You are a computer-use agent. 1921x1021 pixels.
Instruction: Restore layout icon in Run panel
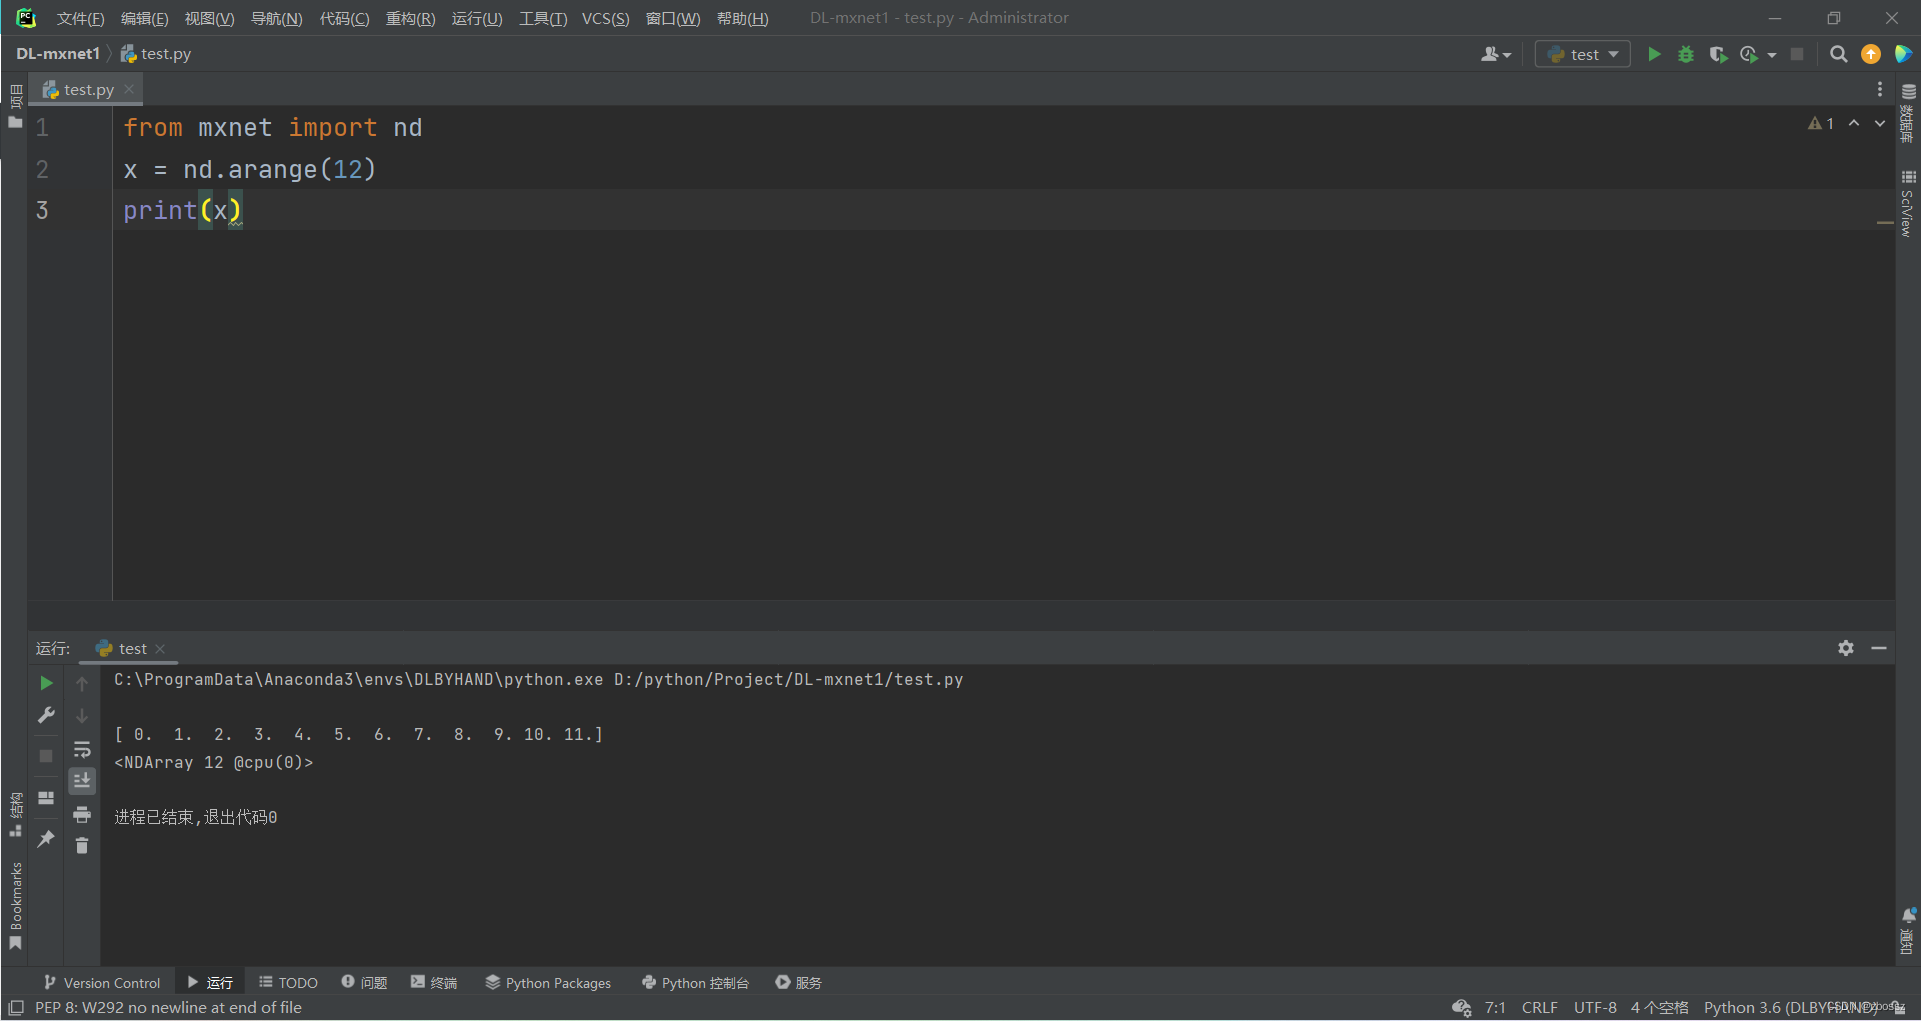[46, 798]
